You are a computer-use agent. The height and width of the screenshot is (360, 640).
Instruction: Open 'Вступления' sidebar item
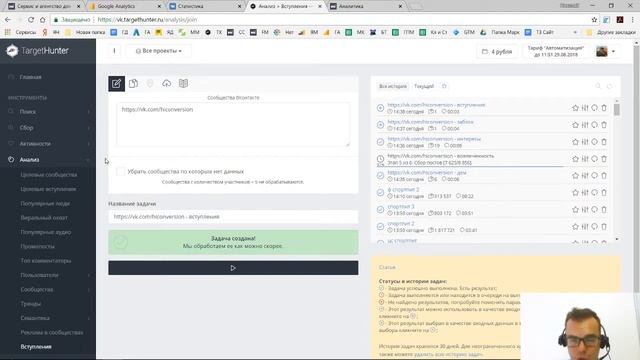(36, 347)
